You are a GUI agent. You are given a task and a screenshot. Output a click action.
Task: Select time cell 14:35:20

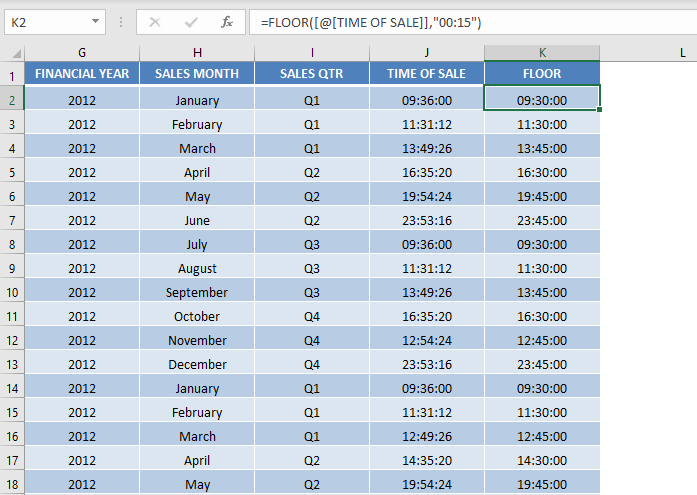click(x=427, y=458)
